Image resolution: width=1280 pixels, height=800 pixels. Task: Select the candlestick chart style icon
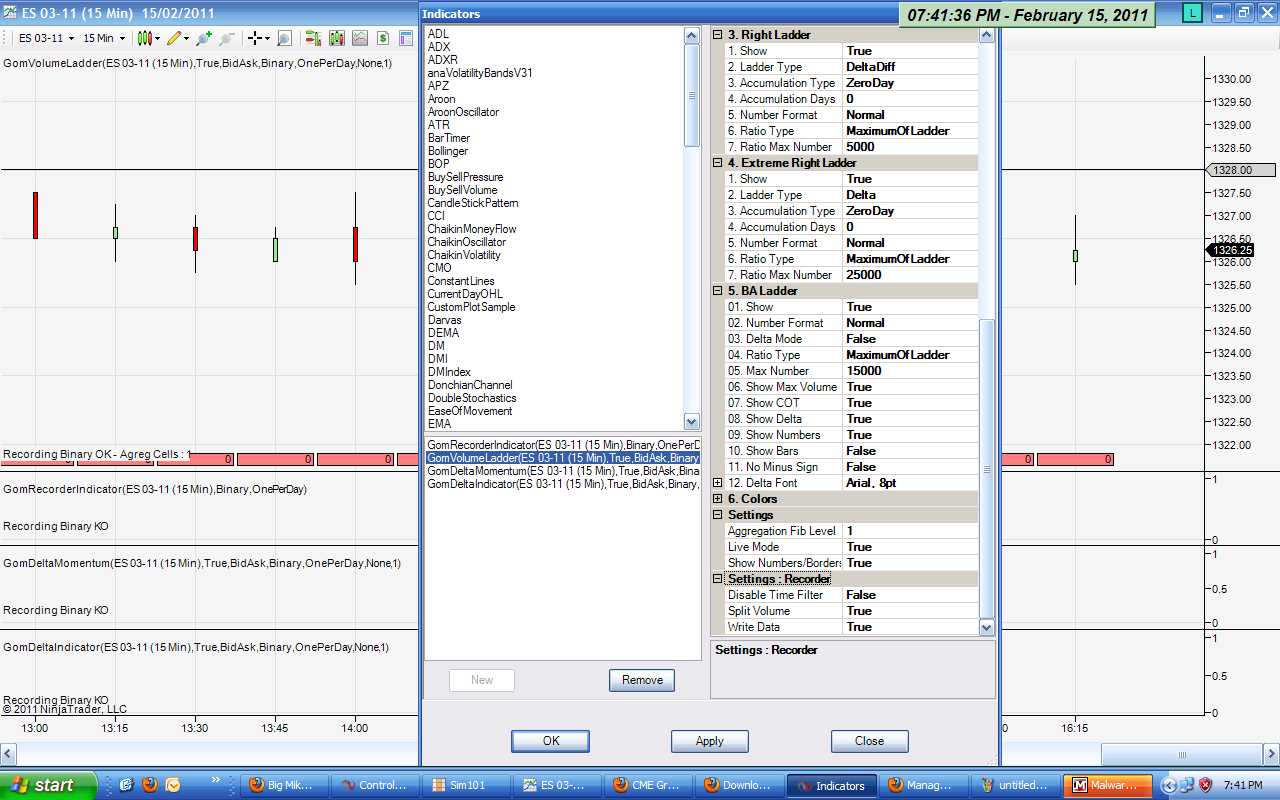pyautogui.click(x=146, y=38)
